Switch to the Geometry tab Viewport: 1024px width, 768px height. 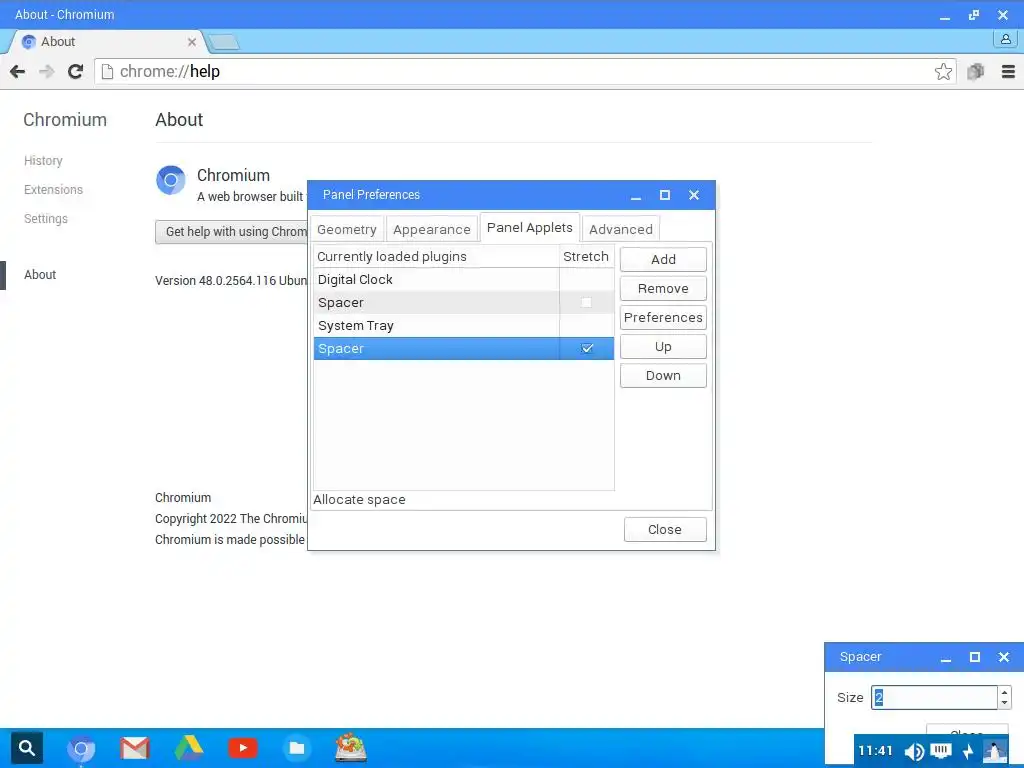pyautogui.click(x=347, y=229)
